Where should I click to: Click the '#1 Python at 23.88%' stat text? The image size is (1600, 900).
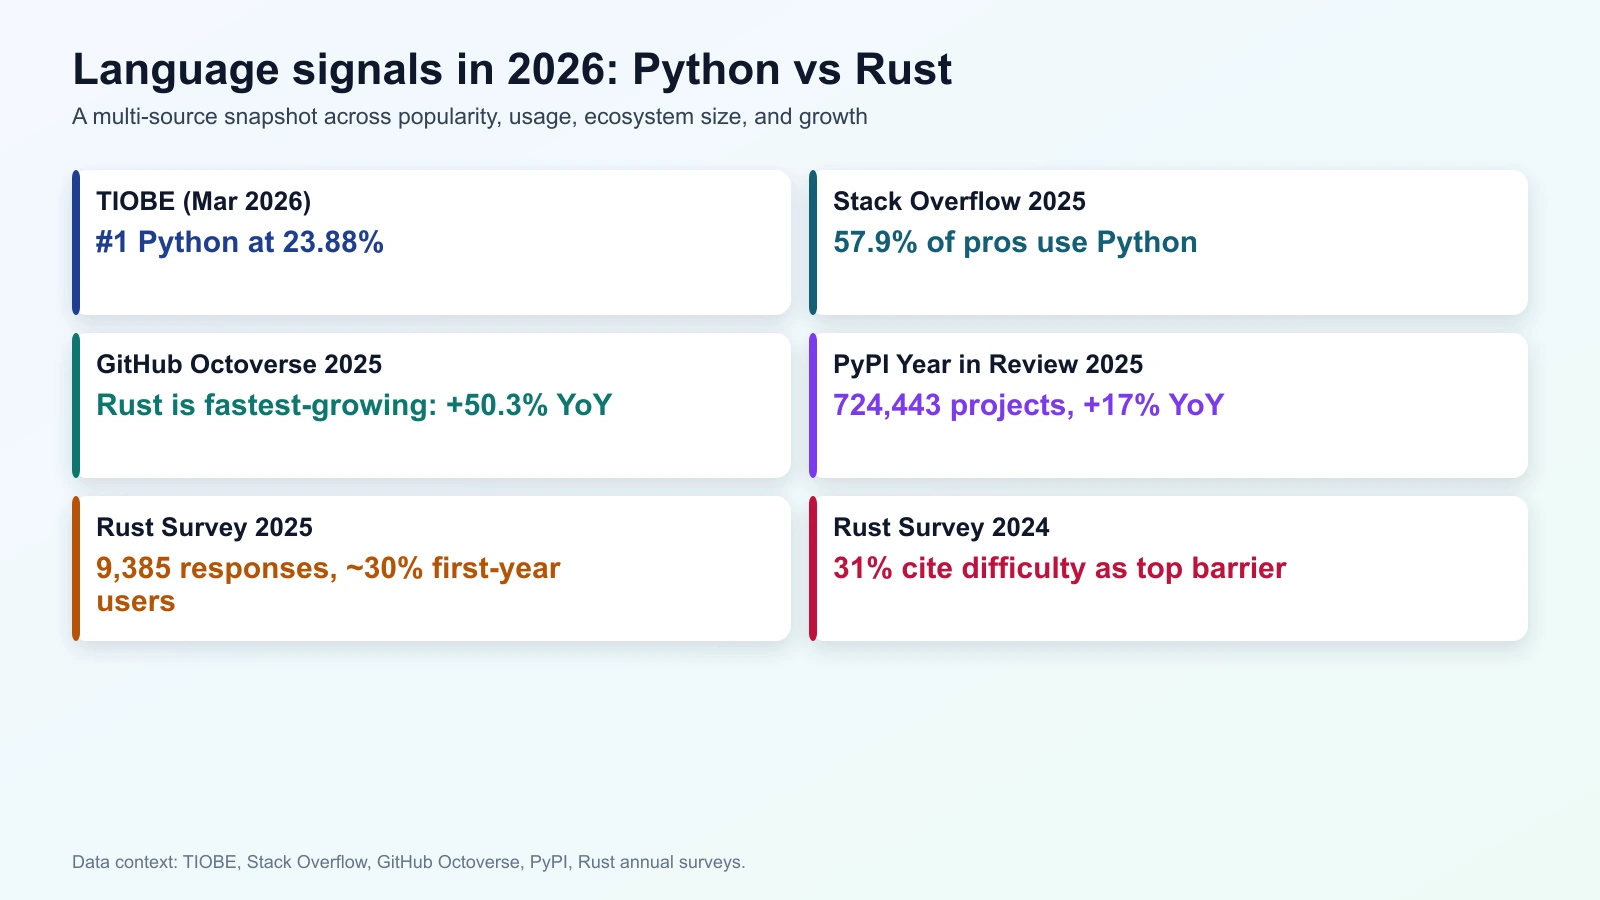click(x=239, y=242)
